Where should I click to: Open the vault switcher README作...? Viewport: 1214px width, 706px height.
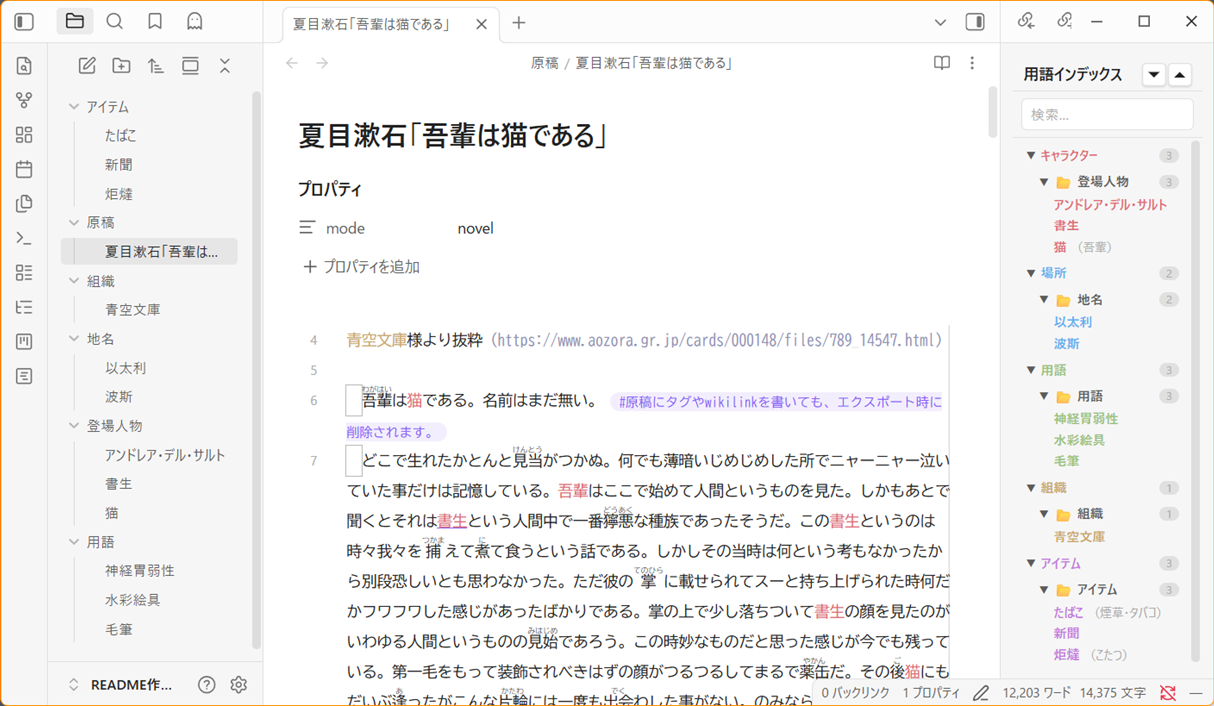(122, 685)
